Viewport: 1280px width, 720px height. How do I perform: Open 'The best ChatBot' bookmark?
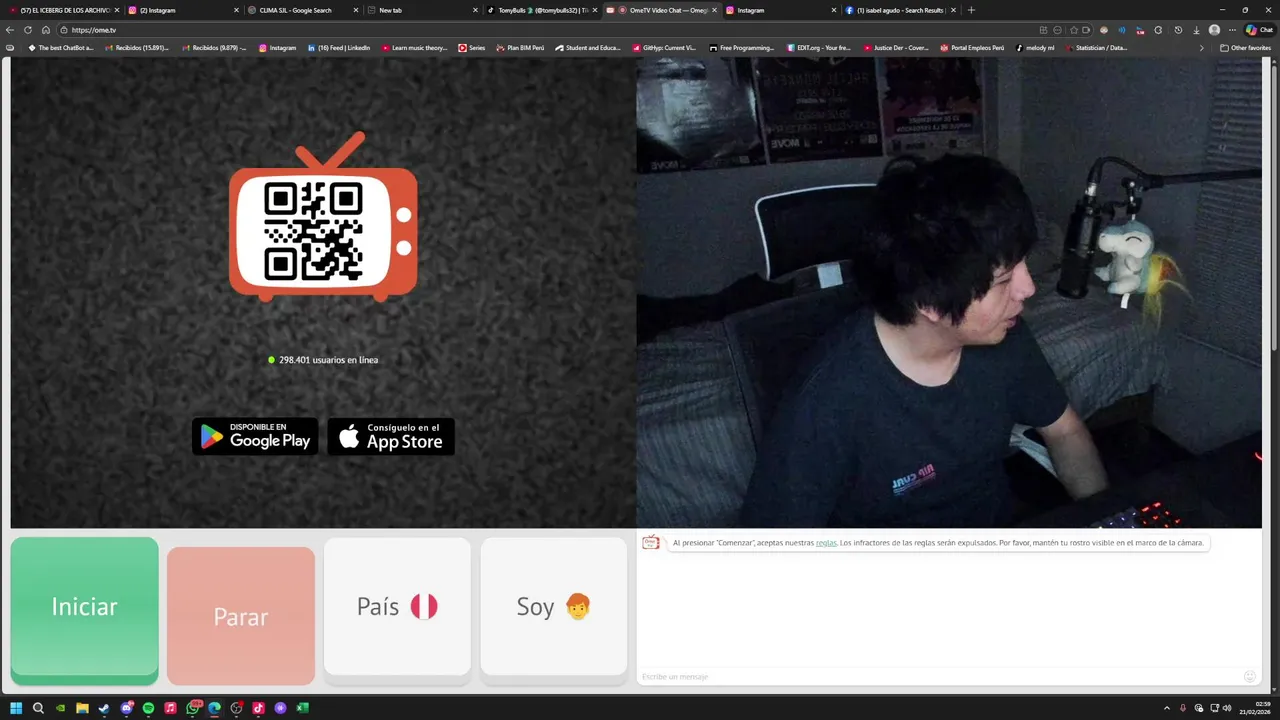[61, 48]
